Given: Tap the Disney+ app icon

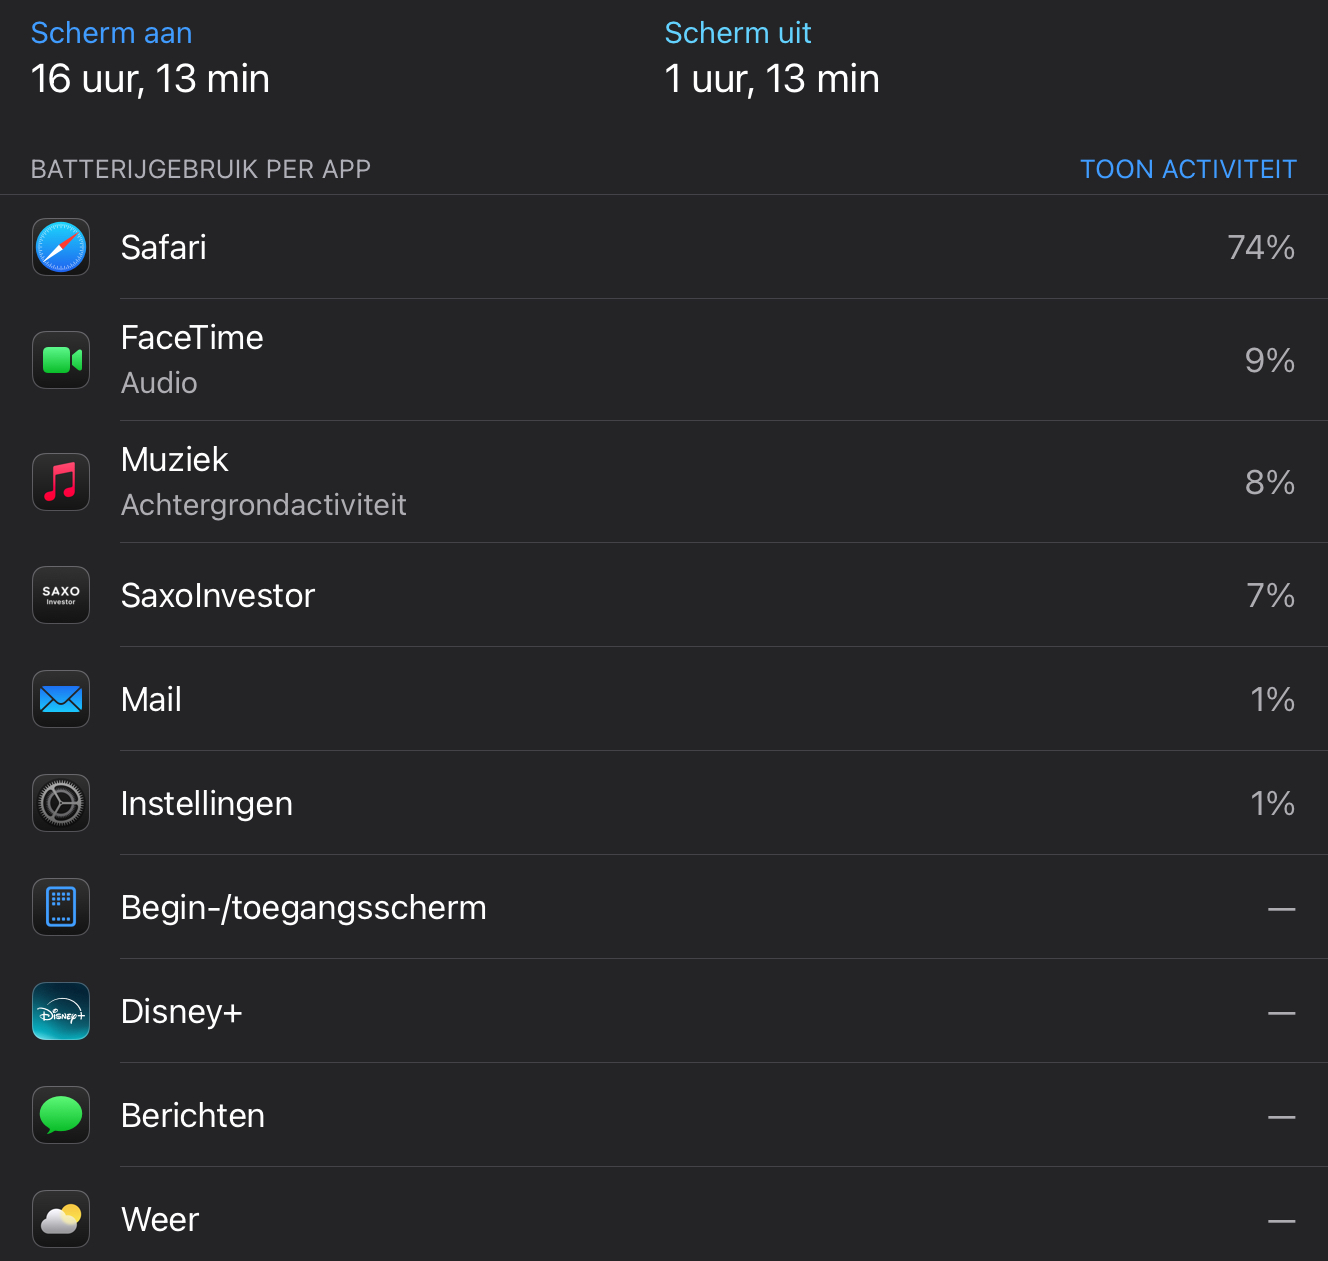Looking at the screenshot, I should click(61, 1011).
